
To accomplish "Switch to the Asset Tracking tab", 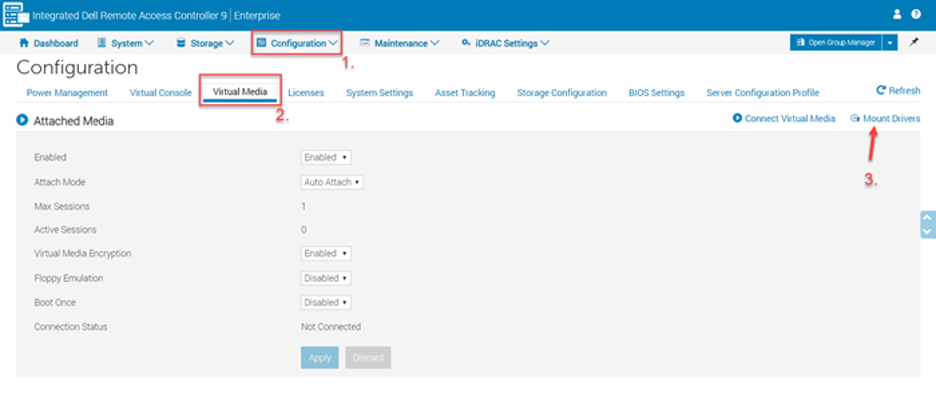I will click(465, 93).
